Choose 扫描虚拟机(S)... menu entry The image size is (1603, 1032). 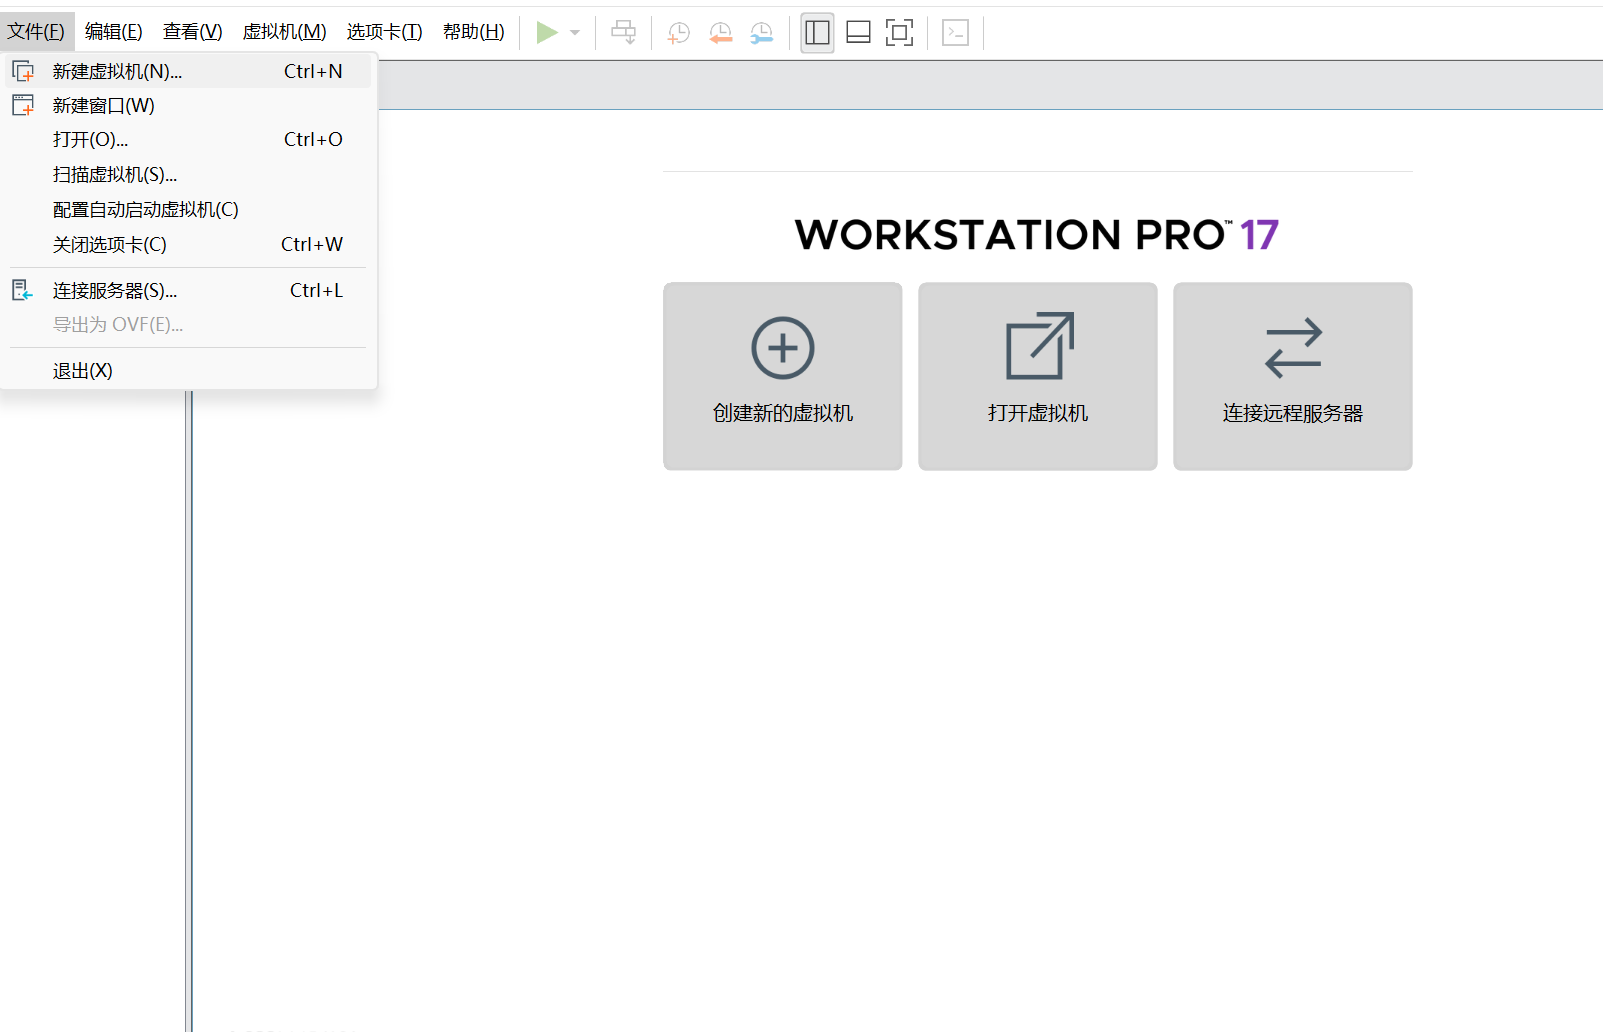click(x=188, y=174)
